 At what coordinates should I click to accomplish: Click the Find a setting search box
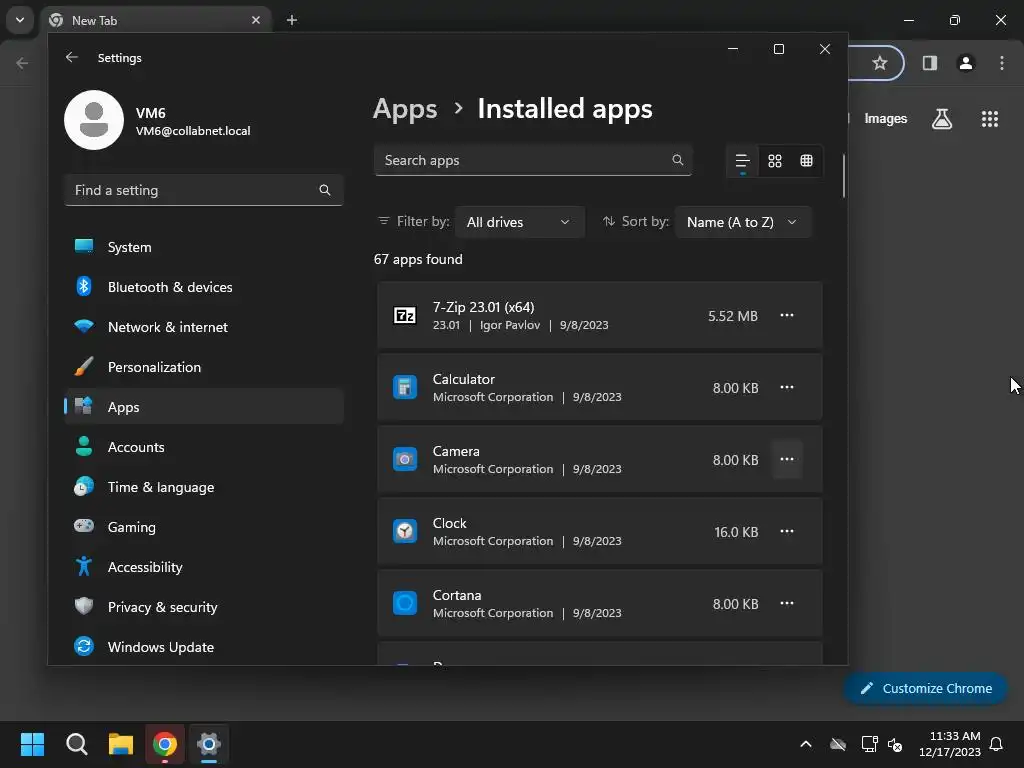point(203,190)
